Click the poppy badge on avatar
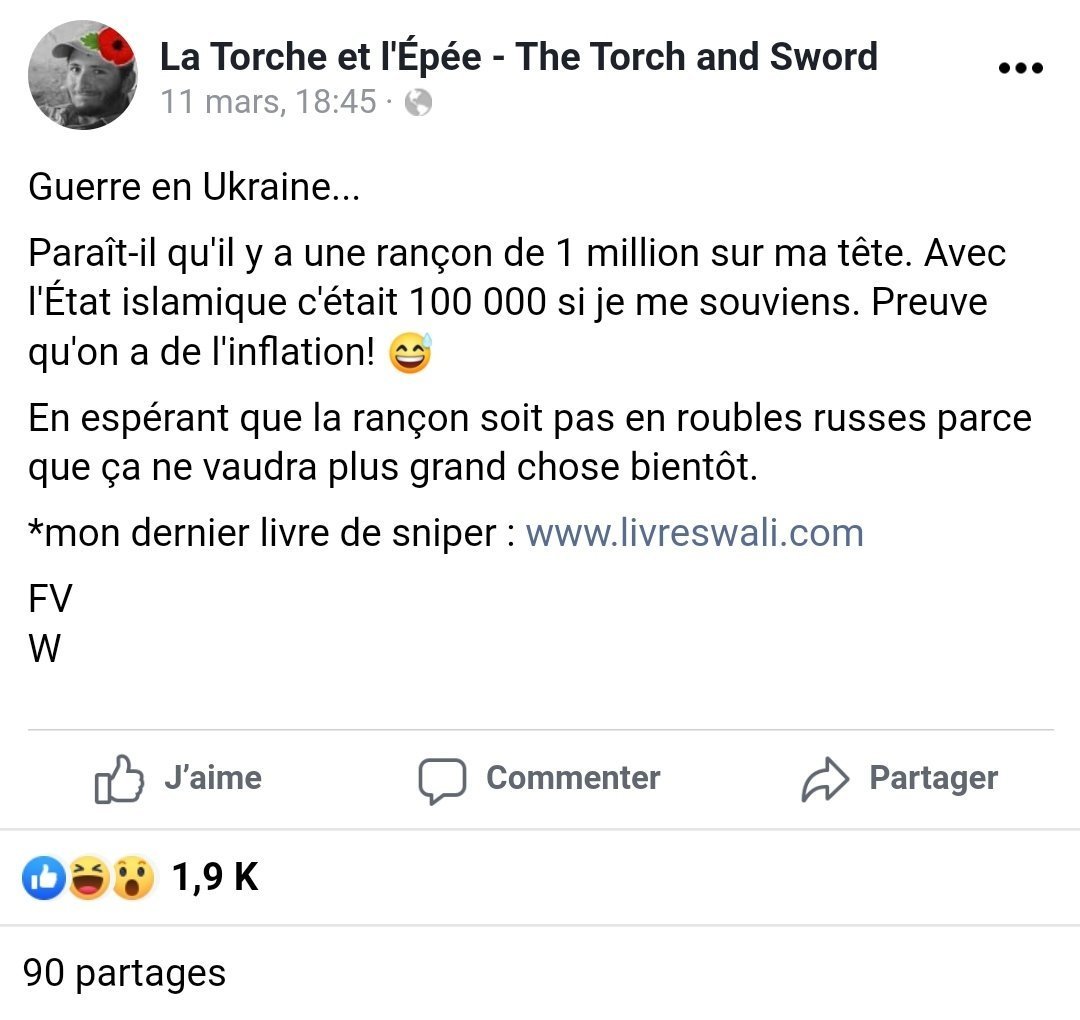 coord(114,47)
